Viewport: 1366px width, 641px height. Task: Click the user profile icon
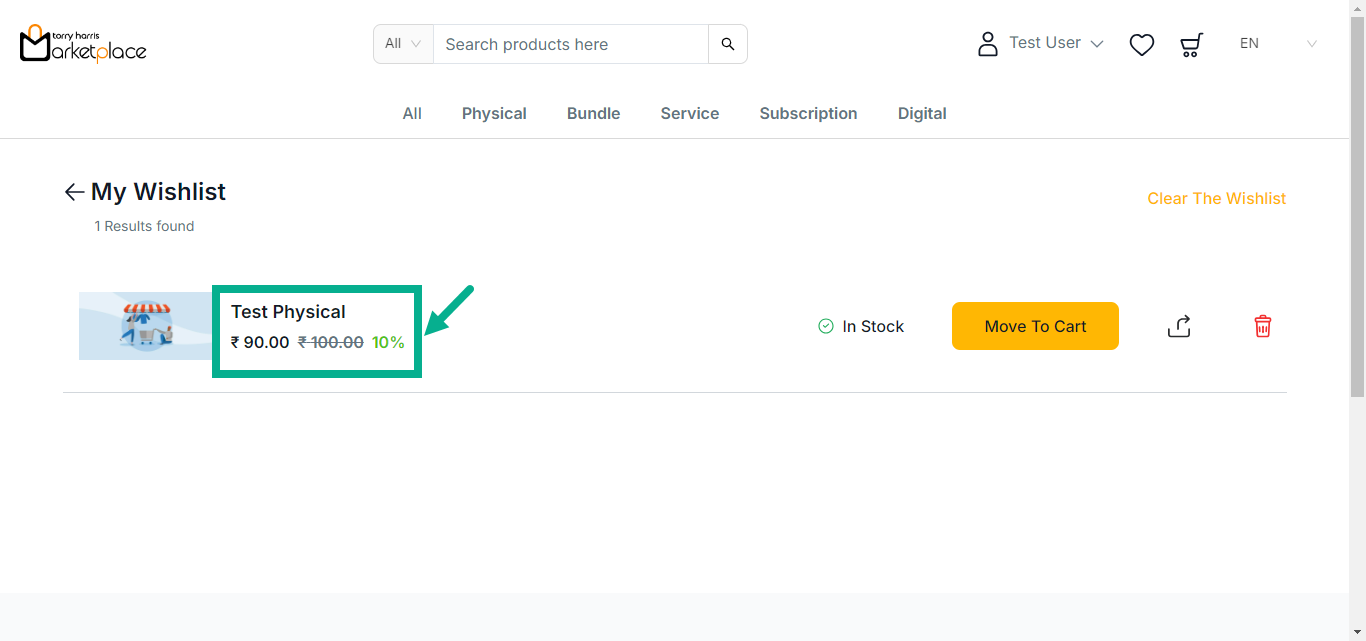[x=987, y=44]
